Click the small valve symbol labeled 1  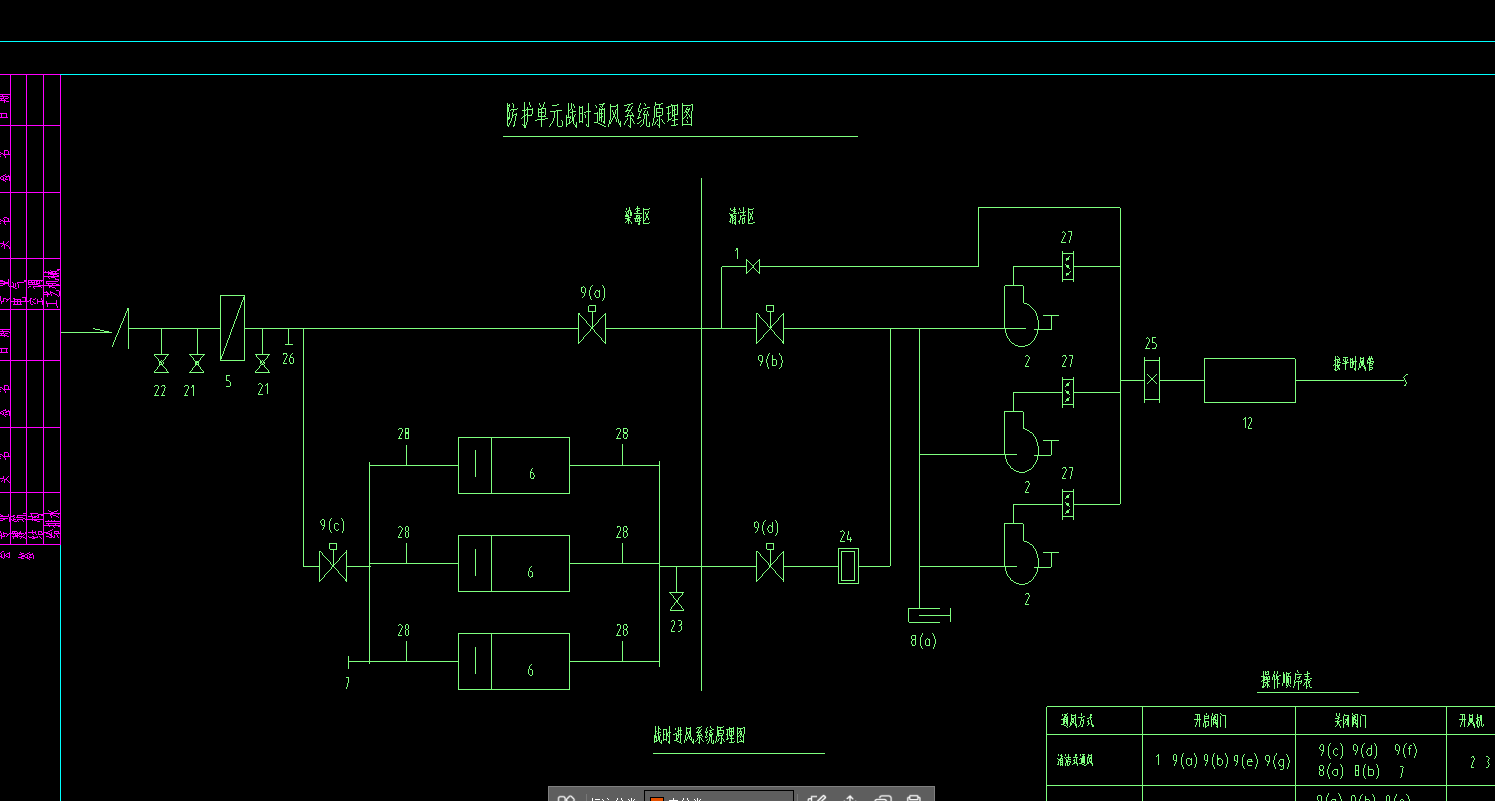coord(753,266)
